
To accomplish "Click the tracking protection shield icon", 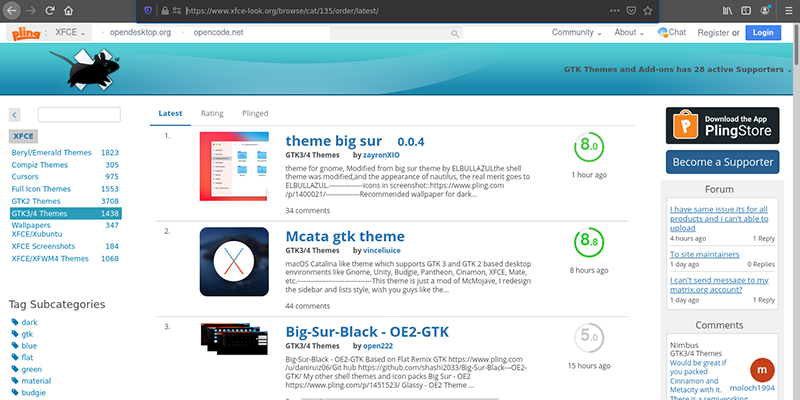I will pos(148,11).
